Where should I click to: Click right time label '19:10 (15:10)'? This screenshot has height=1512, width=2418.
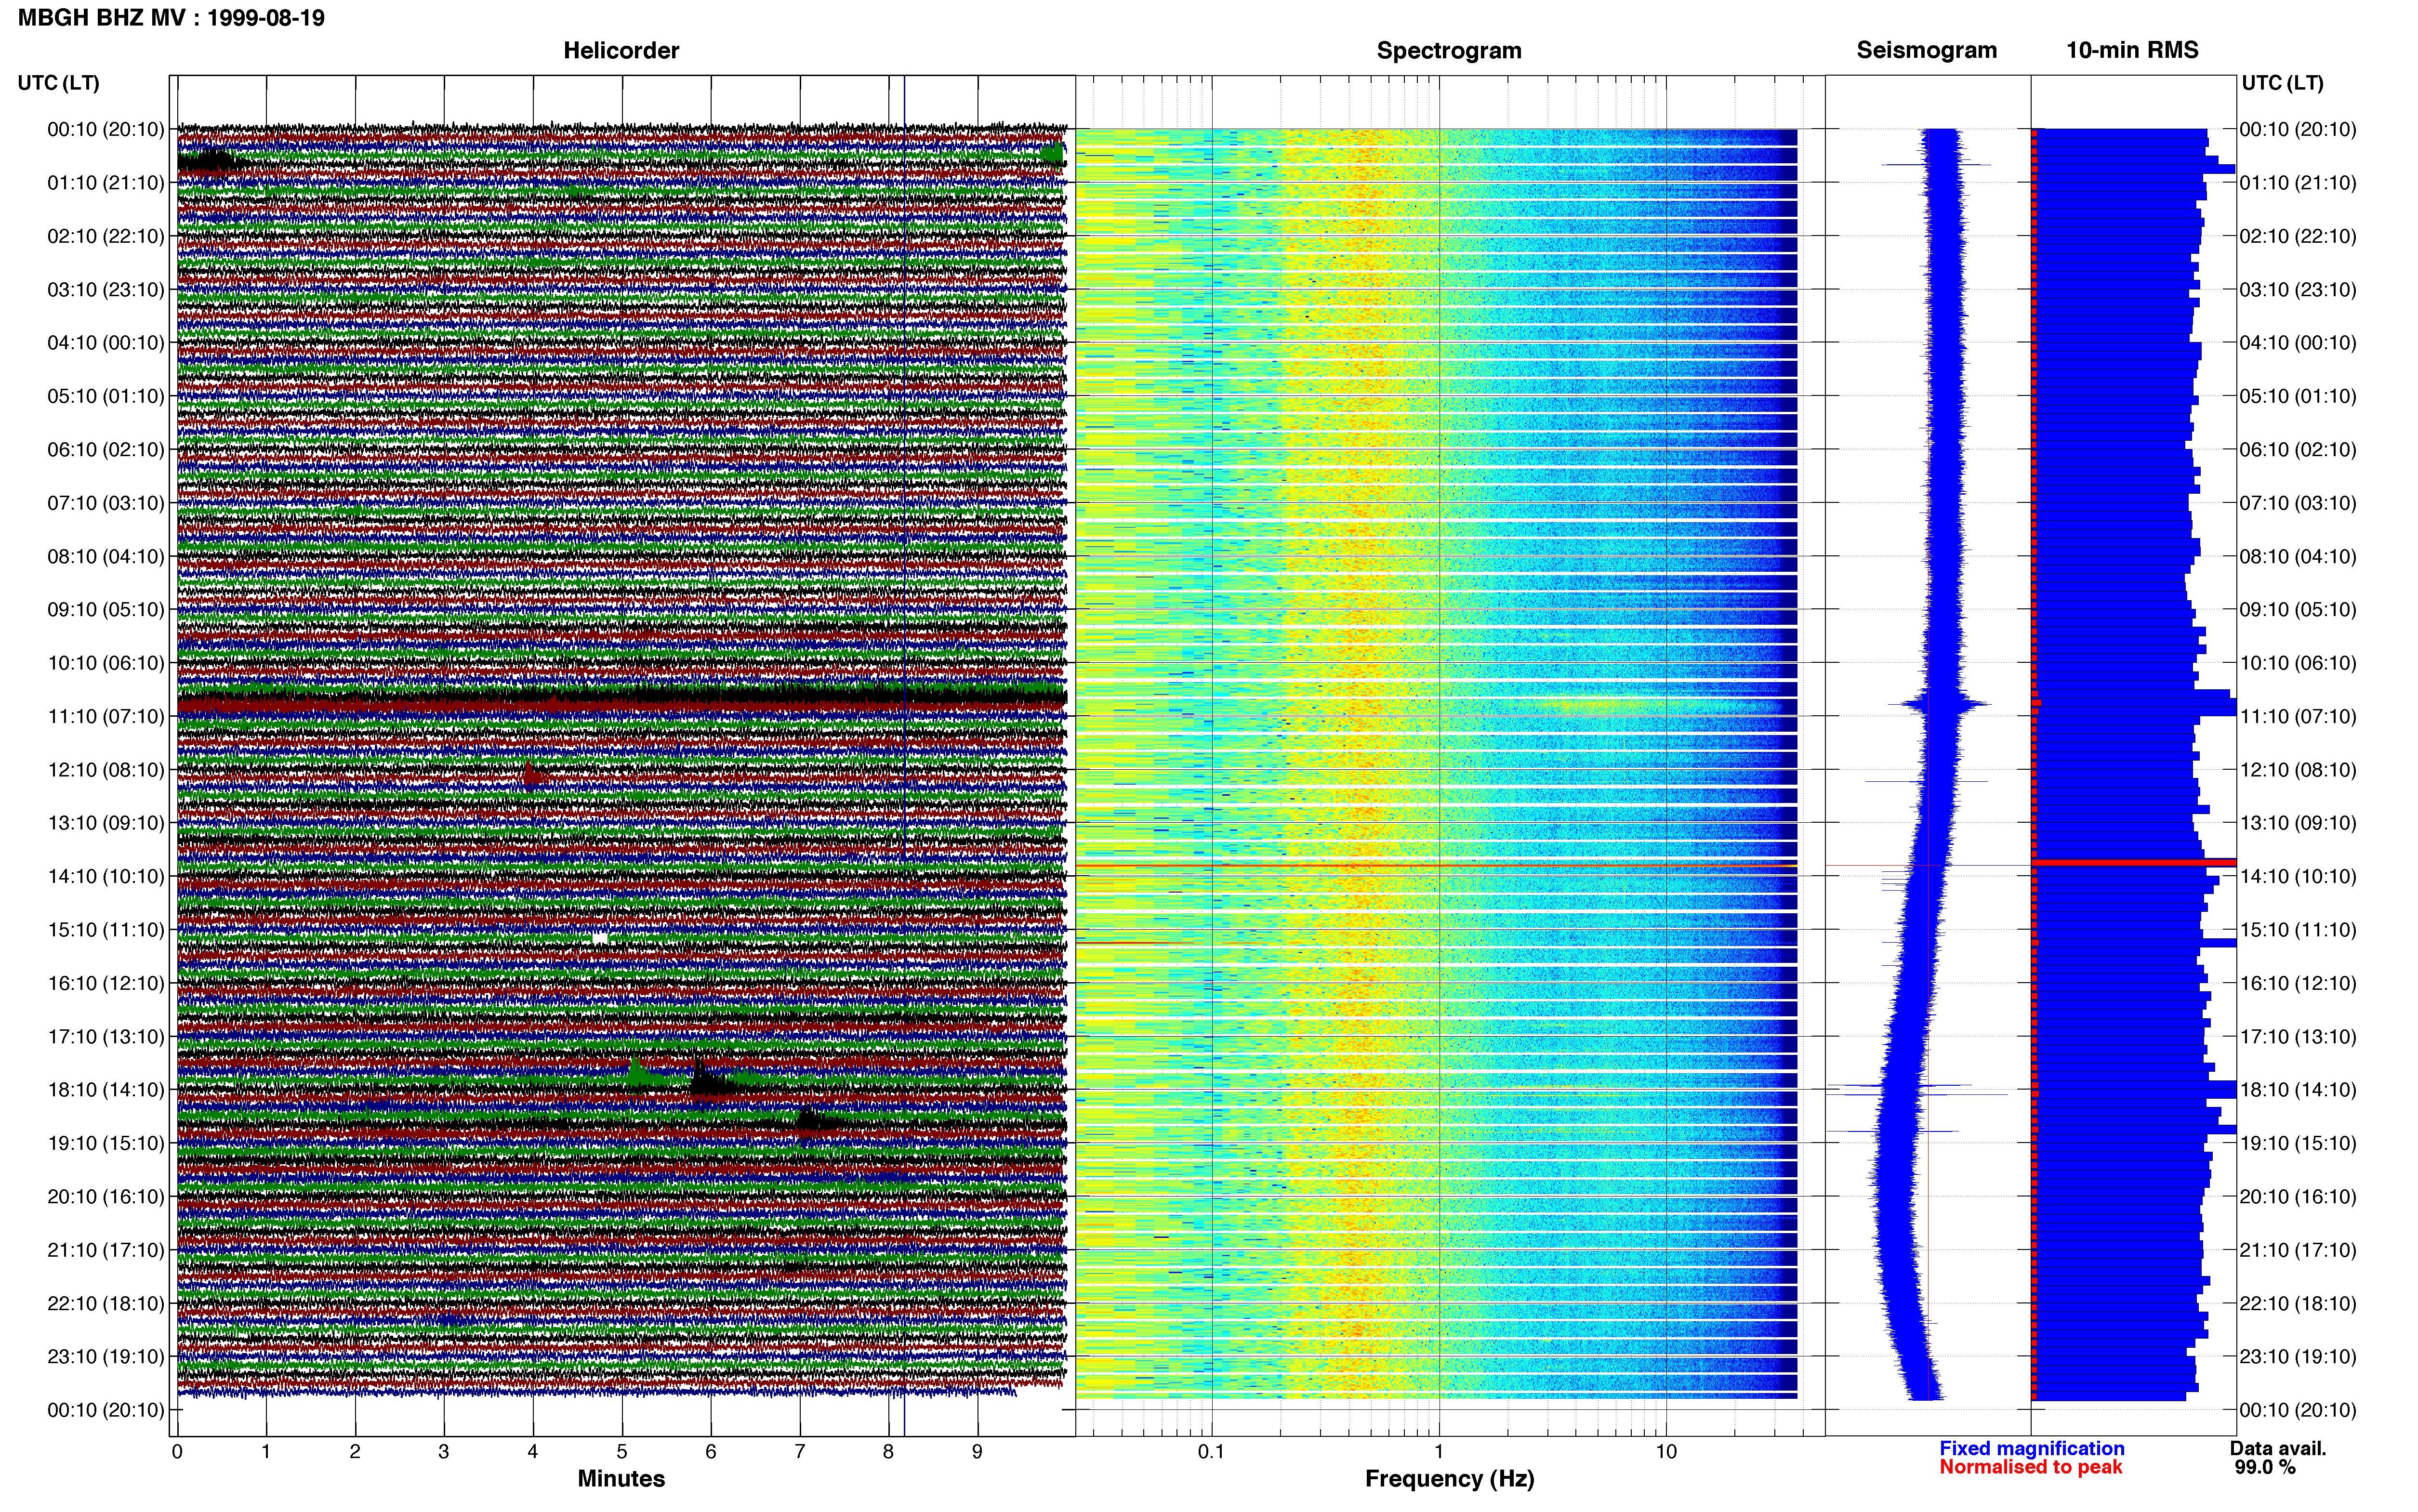[2298, 1144]
